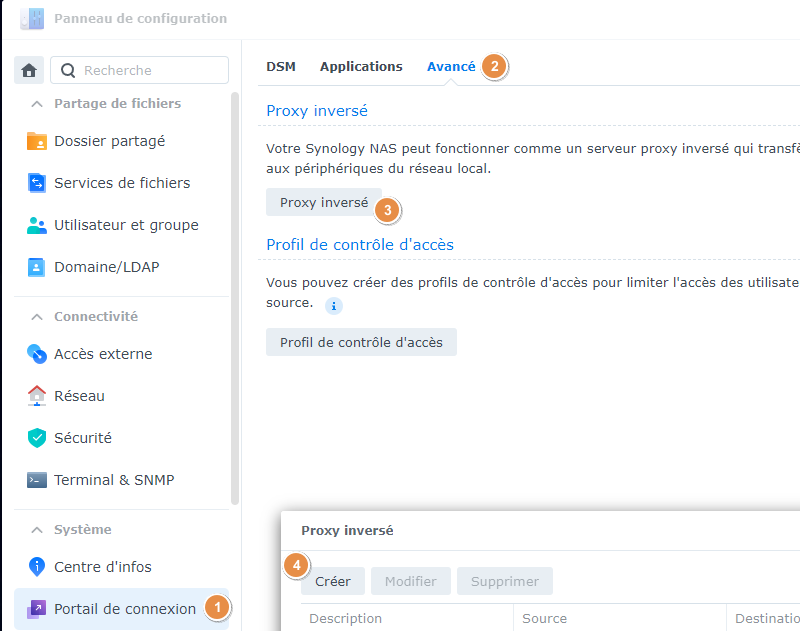Open Profil de contrôle d'accès settings
The image size is (800, 631).
pyautogui.click(x=361, y=341)
